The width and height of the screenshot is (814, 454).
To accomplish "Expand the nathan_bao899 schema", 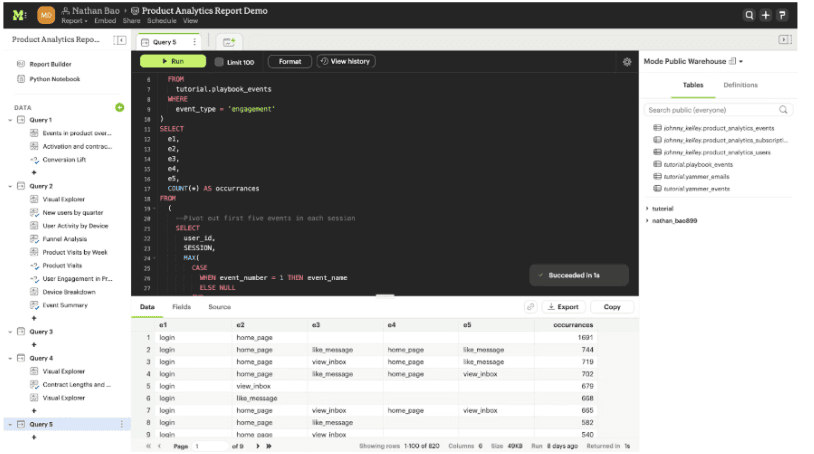I will point(647,221).
